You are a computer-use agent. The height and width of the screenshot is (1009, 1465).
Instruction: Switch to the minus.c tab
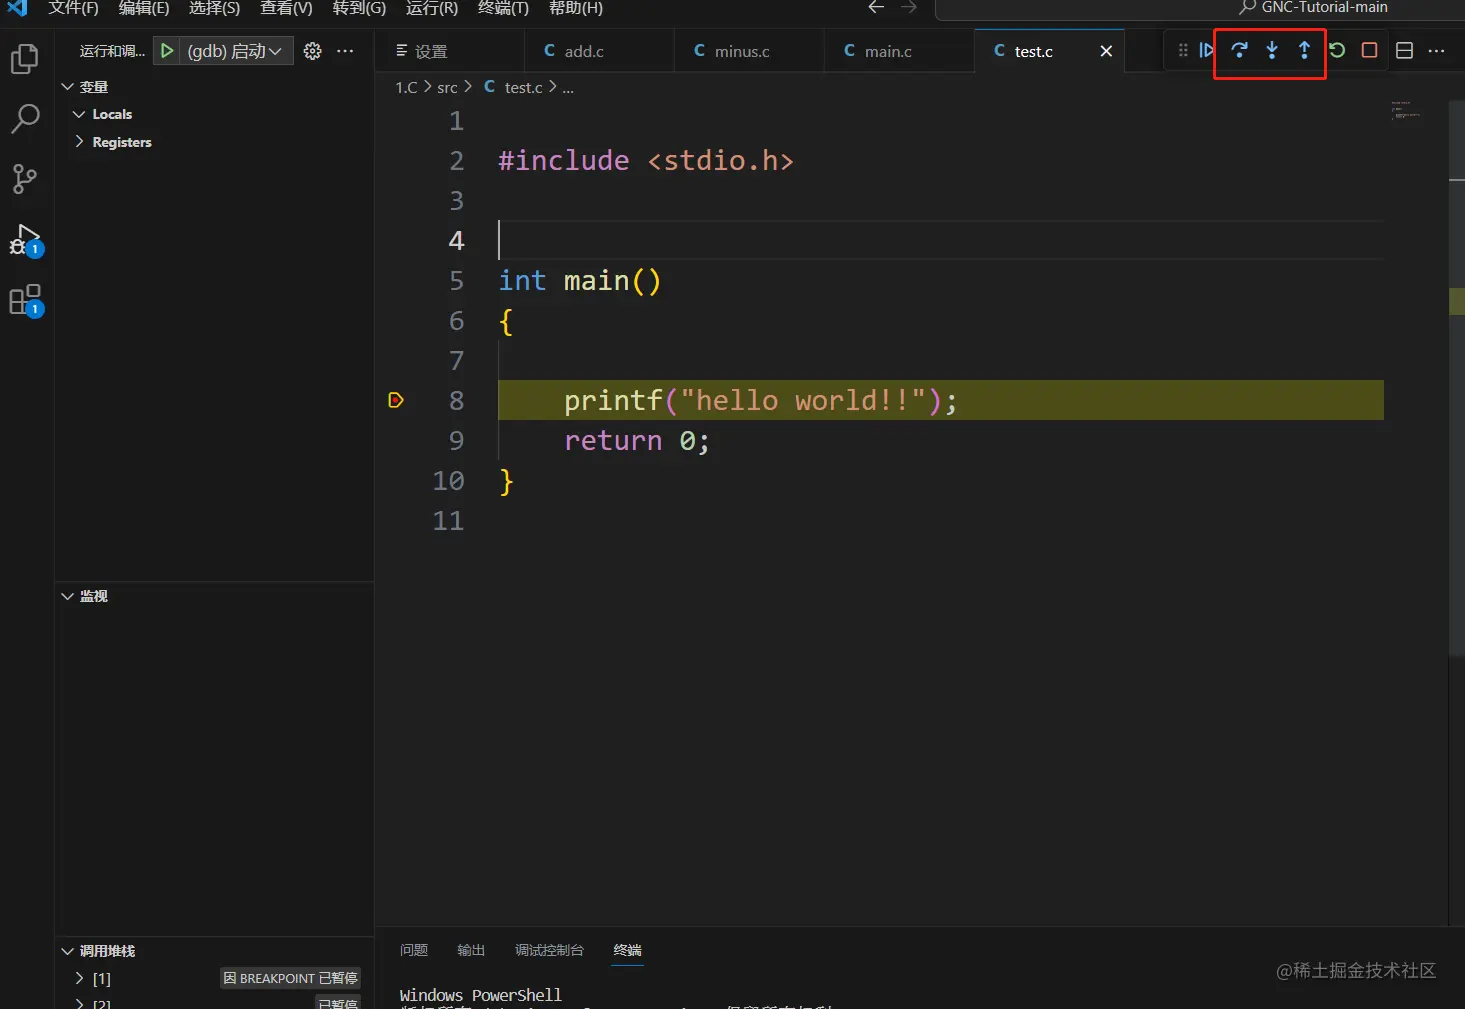coord(749,51)
